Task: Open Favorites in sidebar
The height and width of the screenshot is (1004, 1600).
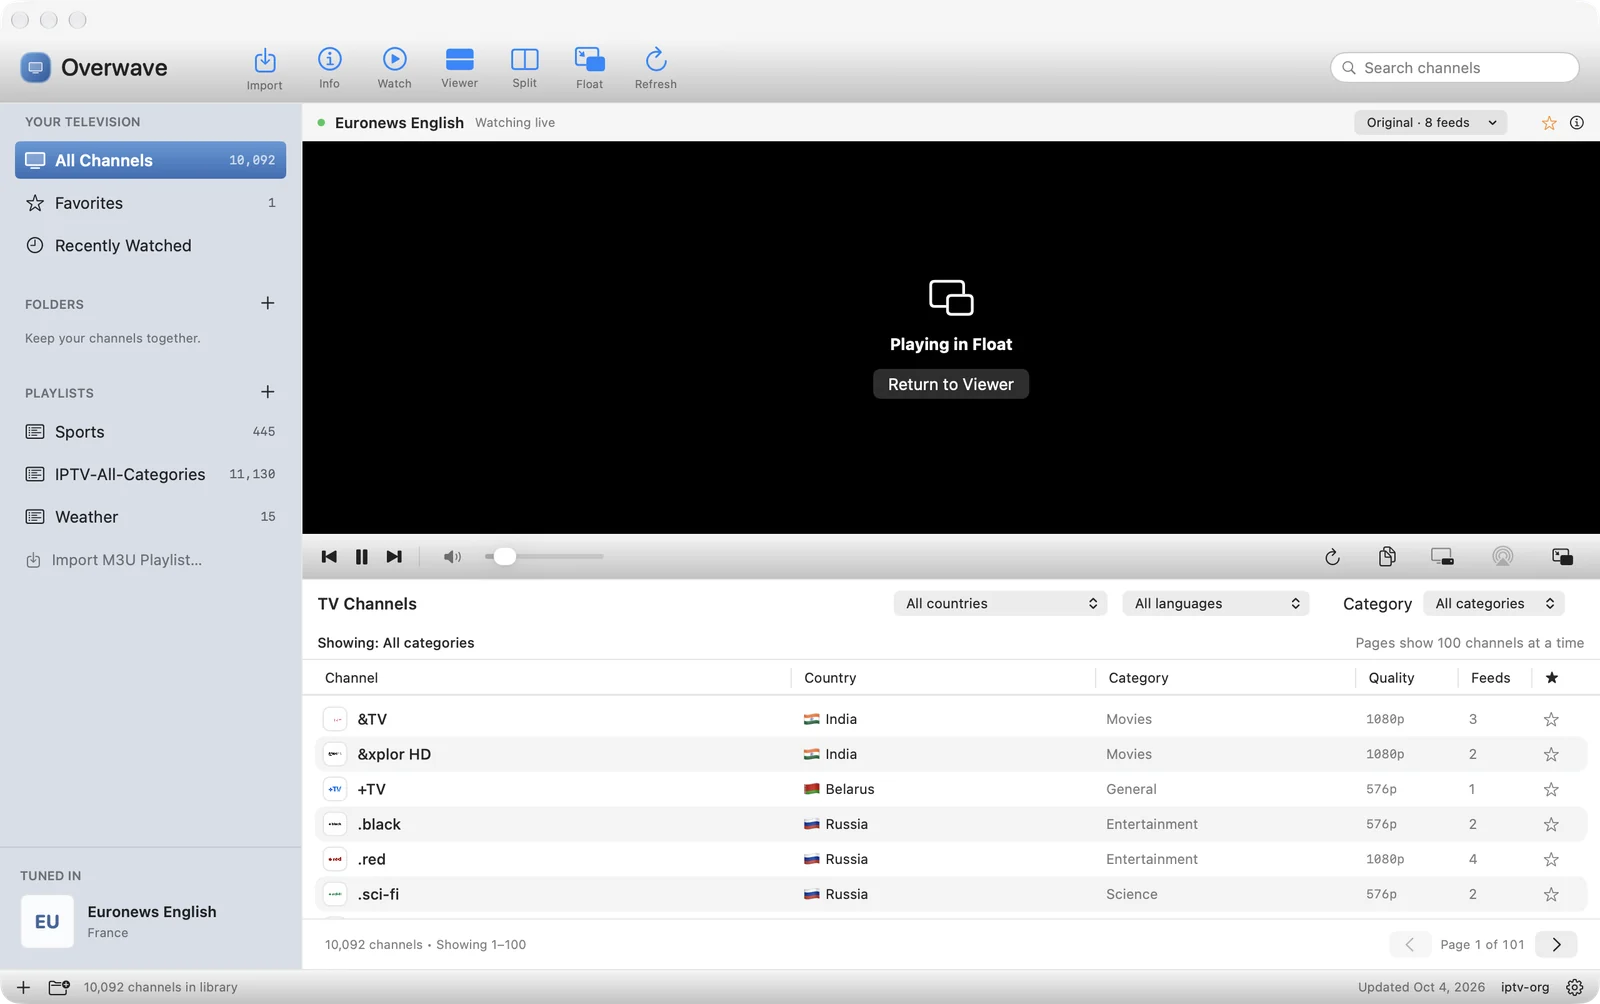Action: 151,203
